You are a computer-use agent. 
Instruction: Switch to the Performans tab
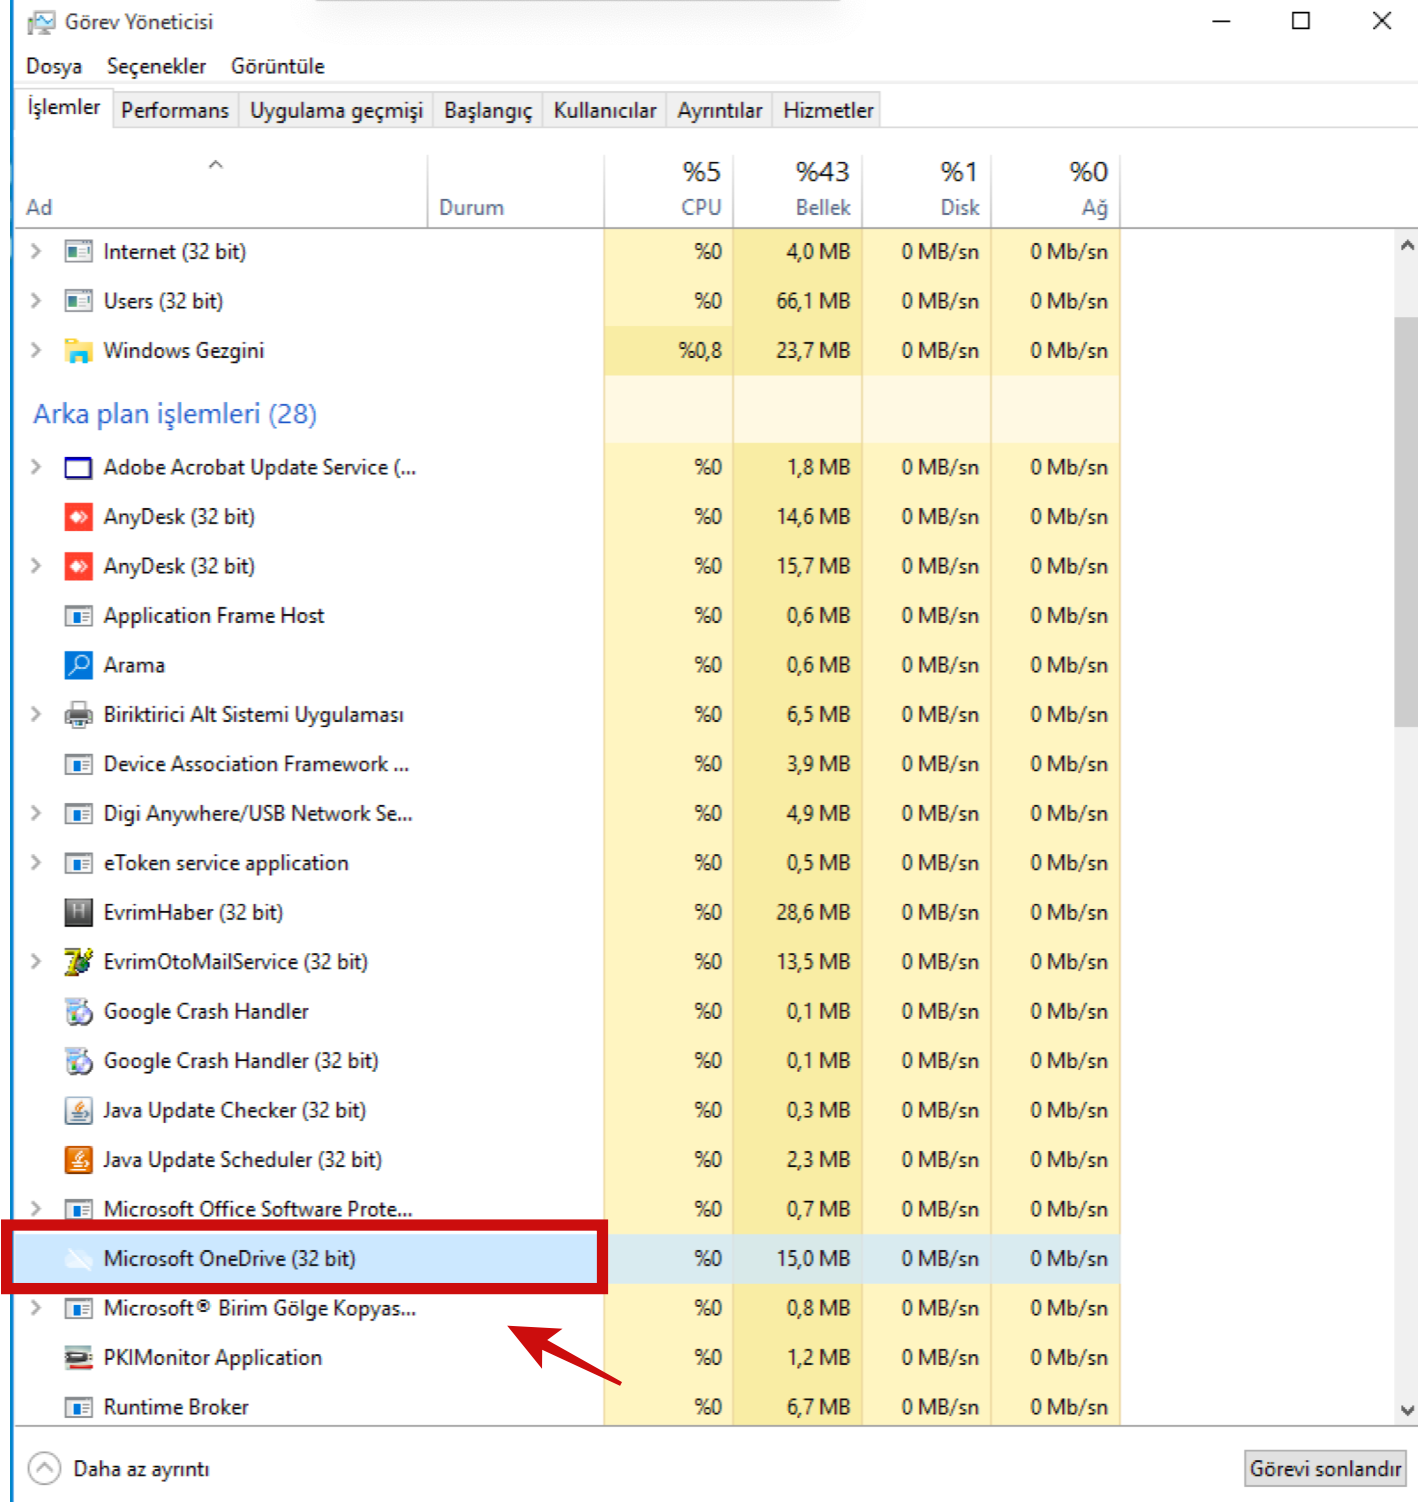(x=175, y=110)
